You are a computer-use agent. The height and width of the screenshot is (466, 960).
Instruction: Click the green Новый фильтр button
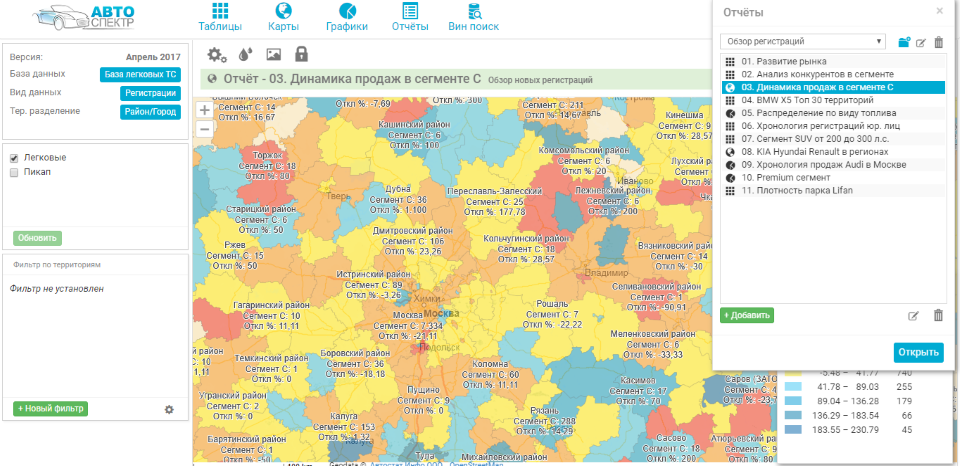[51, 408]
